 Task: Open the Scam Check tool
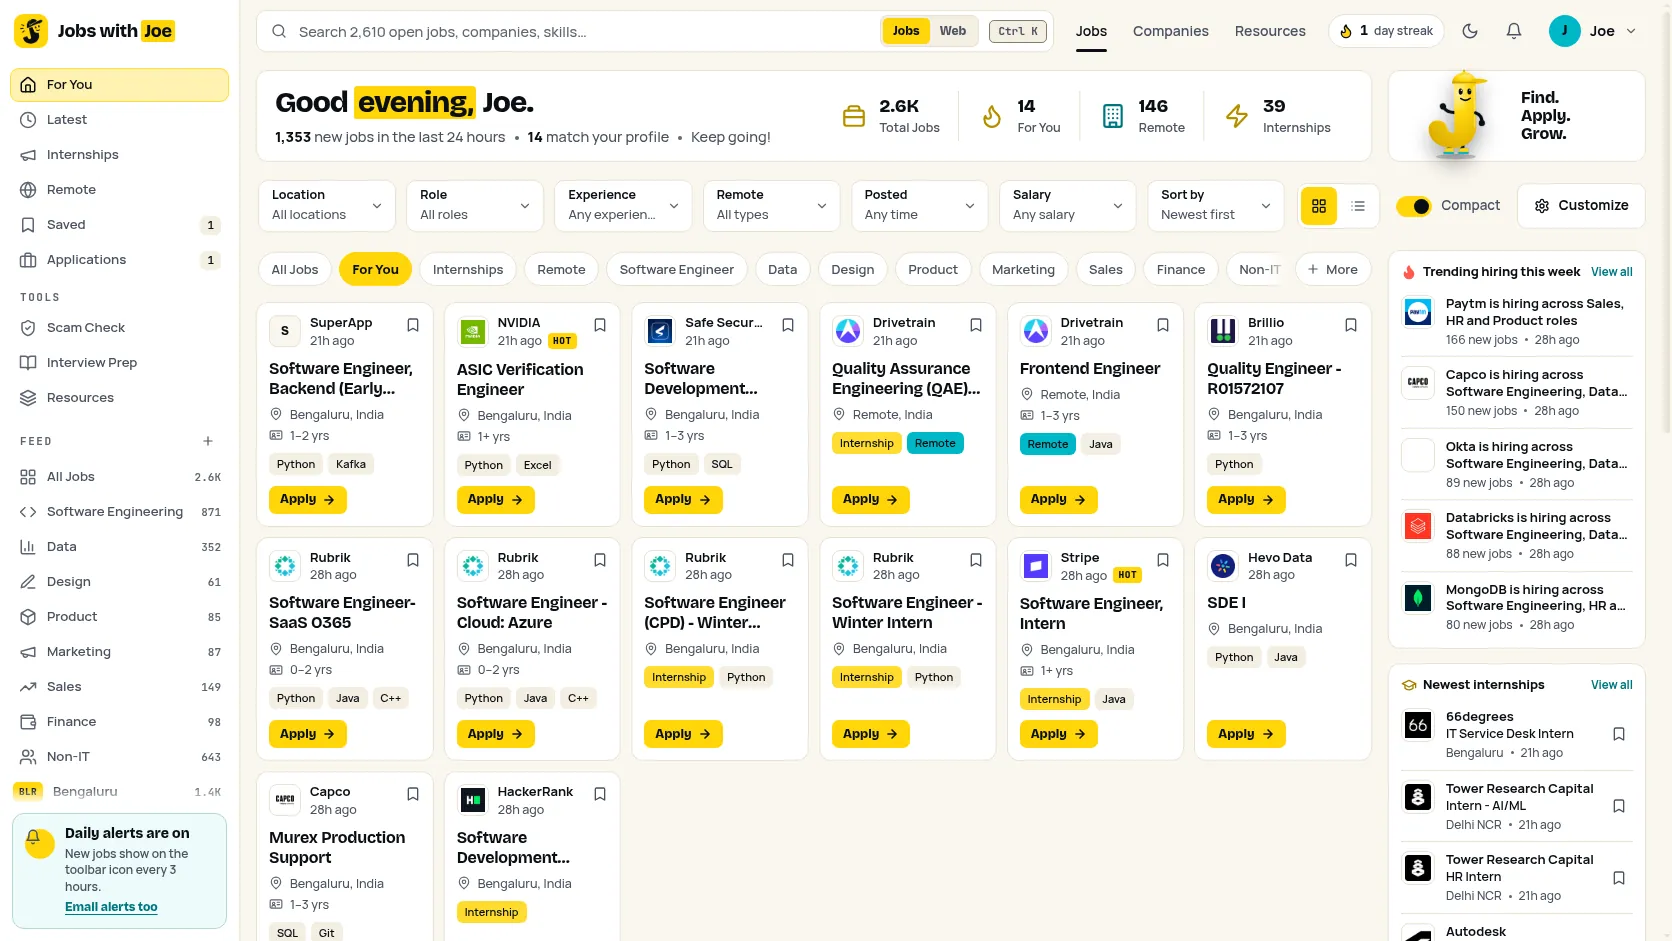[119, 328]
